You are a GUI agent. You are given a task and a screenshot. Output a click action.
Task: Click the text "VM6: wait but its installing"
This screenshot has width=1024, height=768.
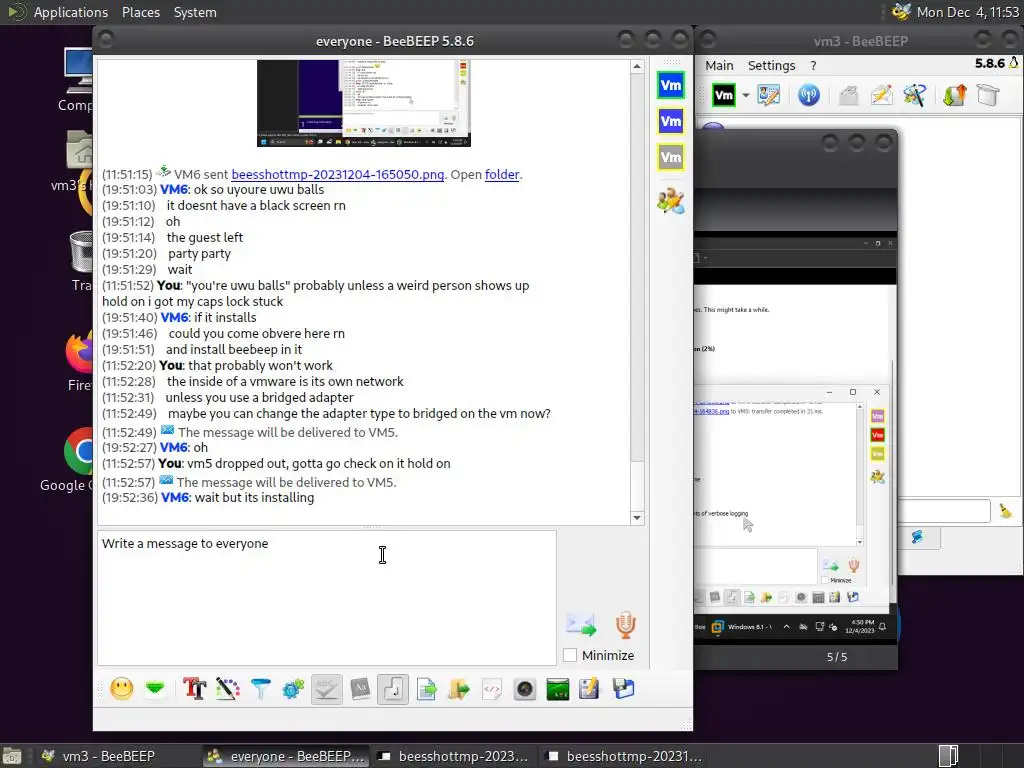click(x=238, y=498)
